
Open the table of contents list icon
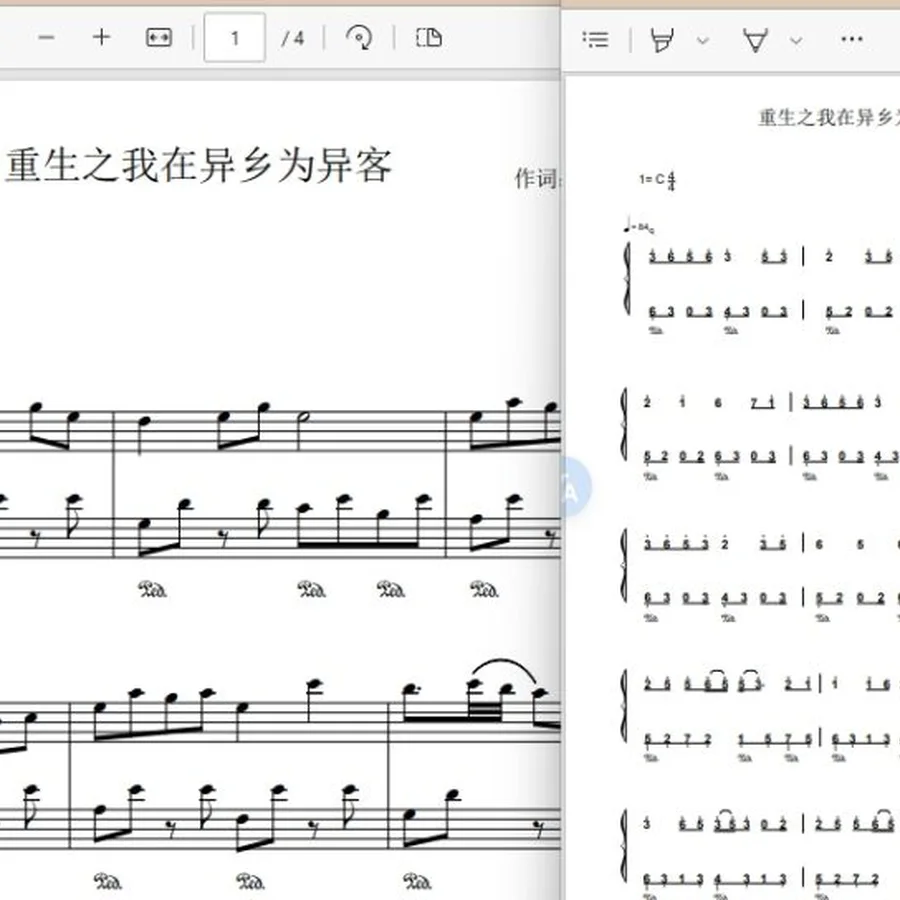(595, 39)
